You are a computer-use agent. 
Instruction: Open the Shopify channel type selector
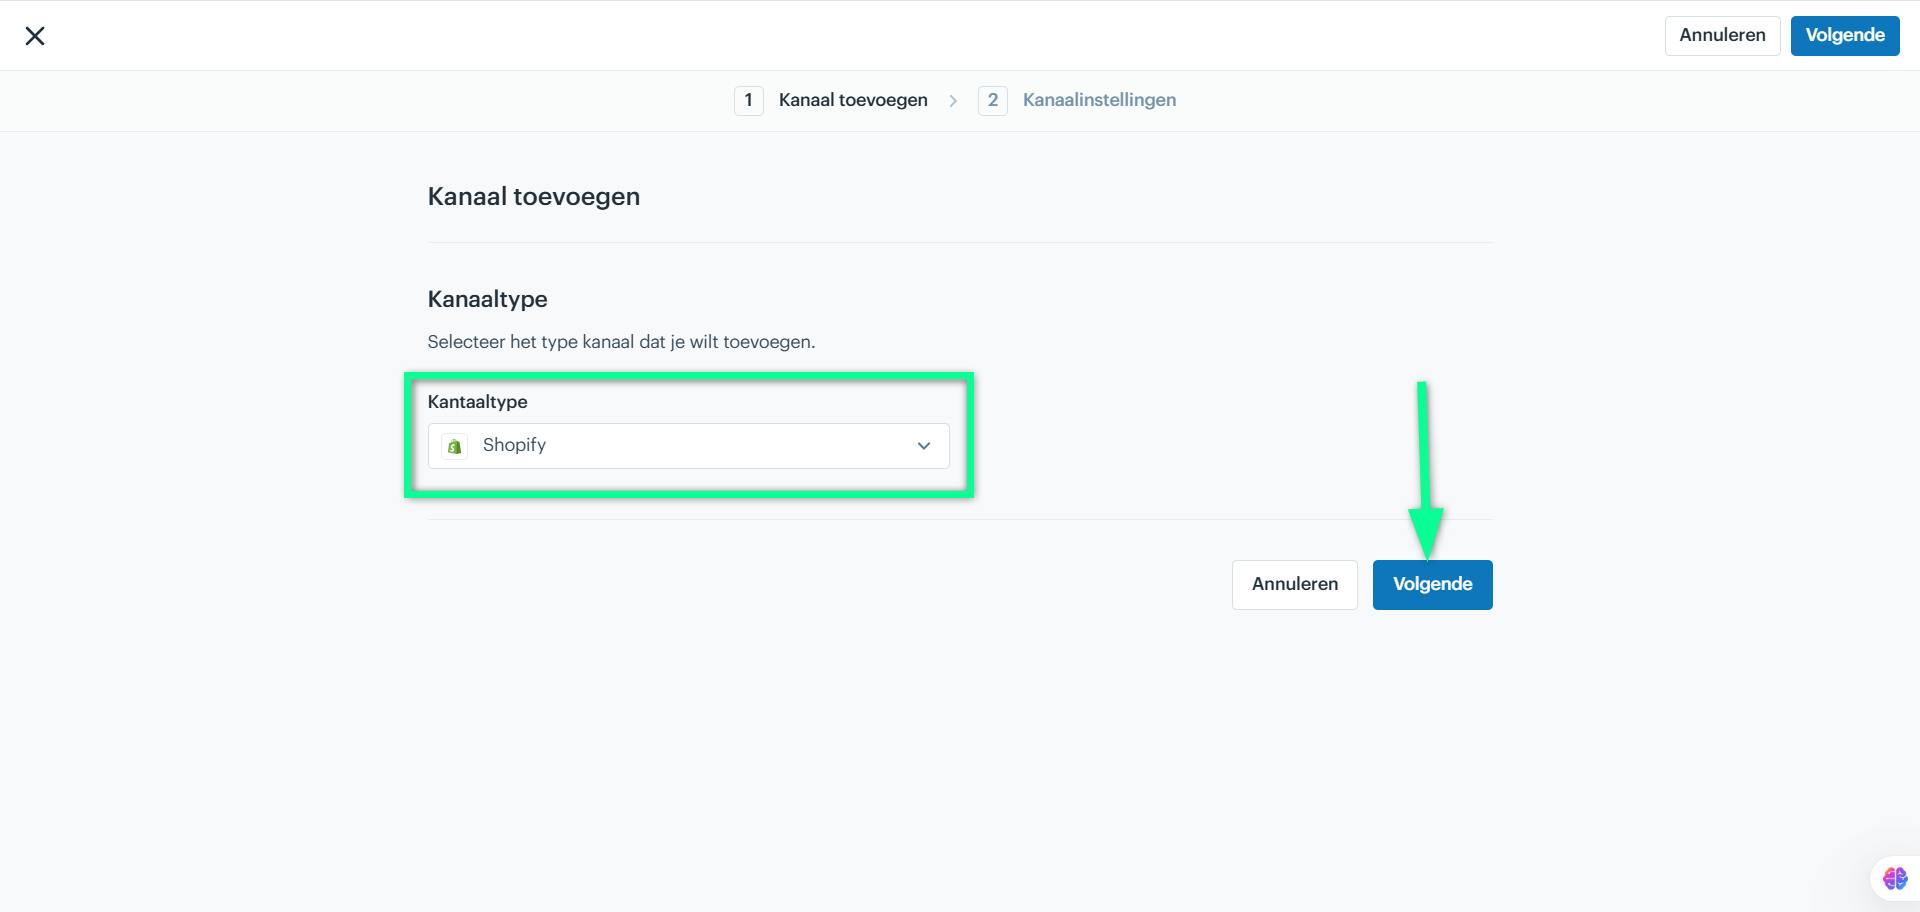pyautogui.click(x=688, y=446)
